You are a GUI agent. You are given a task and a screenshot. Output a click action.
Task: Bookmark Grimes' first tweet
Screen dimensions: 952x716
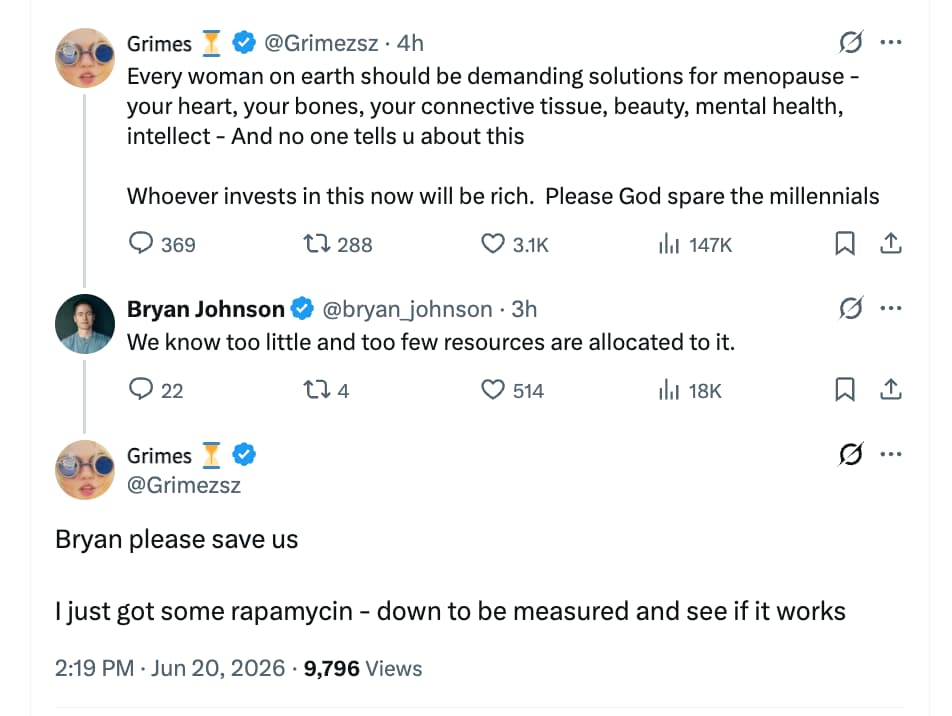(845, 244)
